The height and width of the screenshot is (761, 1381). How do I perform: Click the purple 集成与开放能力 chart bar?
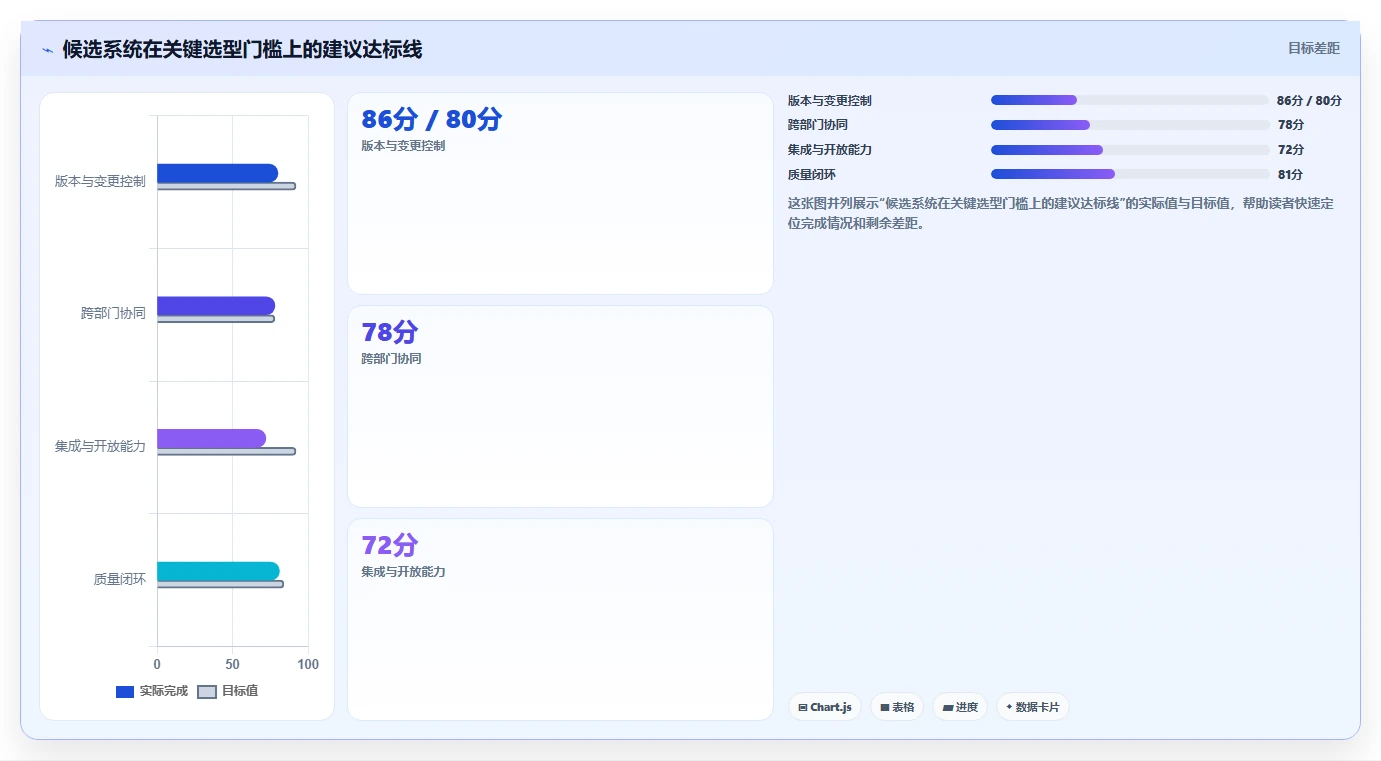(x=211, y=438)
